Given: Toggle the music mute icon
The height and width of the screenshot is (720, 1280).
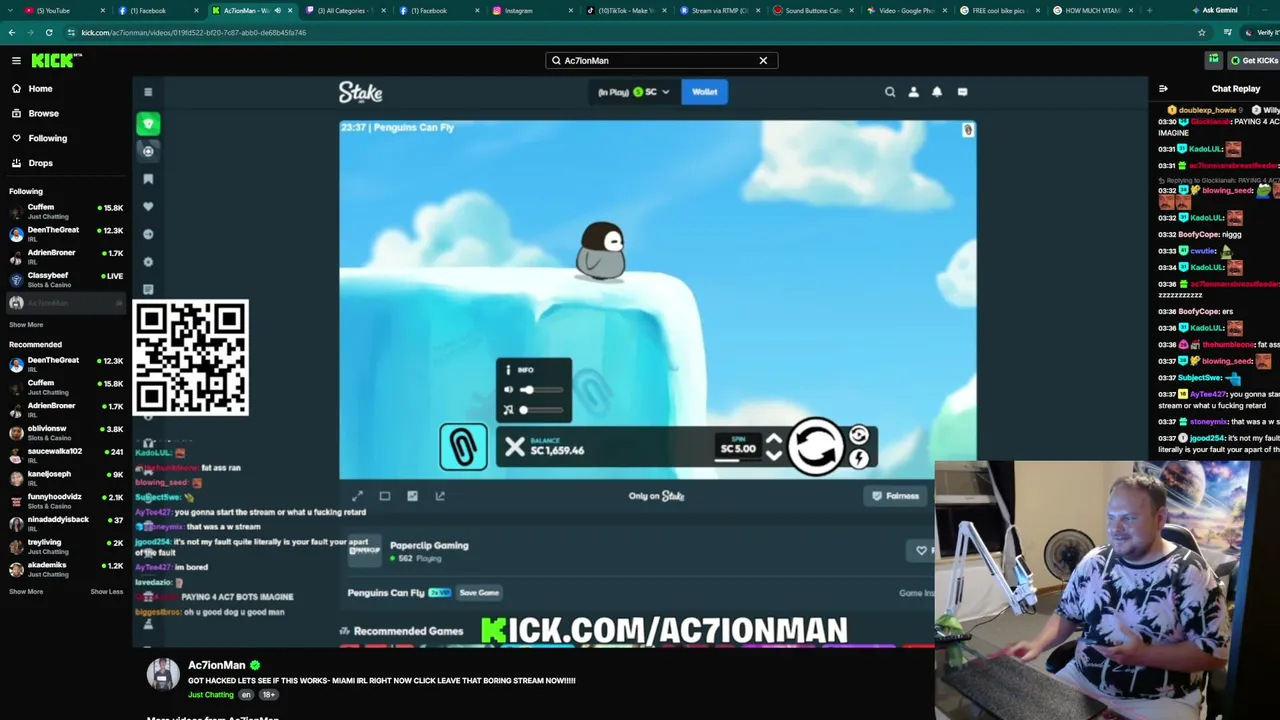Looking at the screenshot, I should point(508,410).
